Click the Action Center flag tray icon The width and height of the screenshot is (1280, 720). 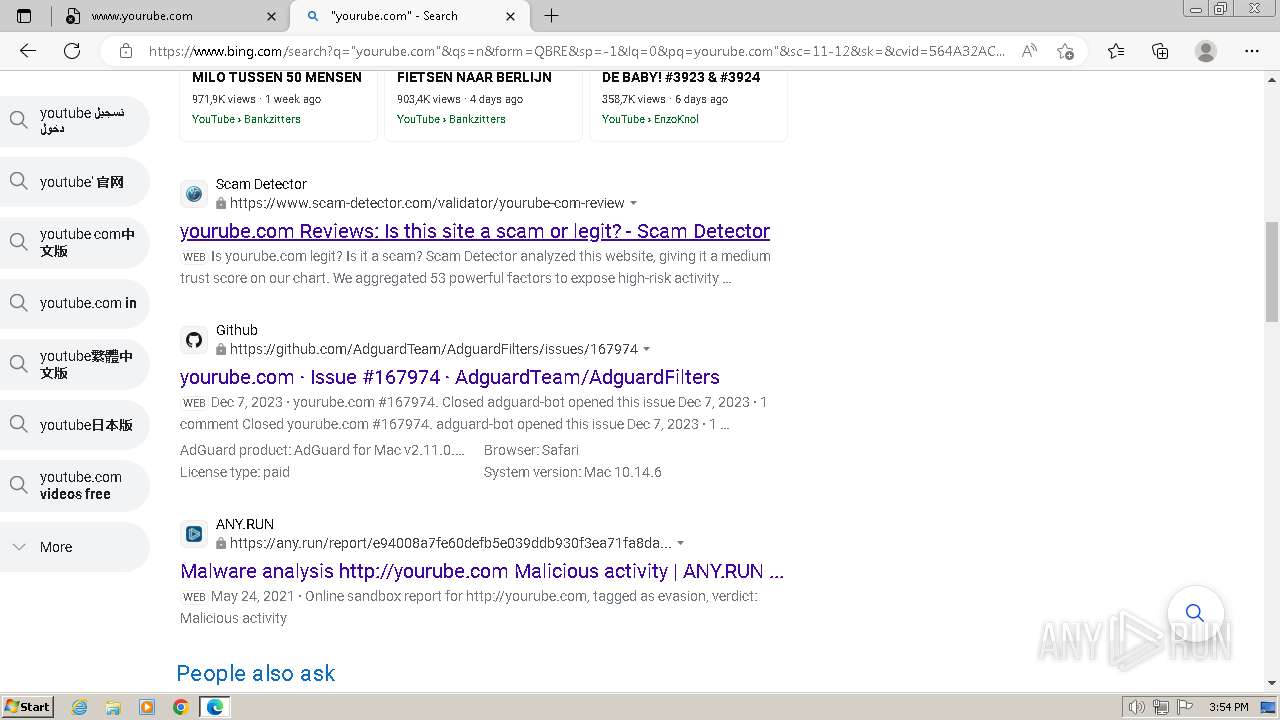point(1185,707)
